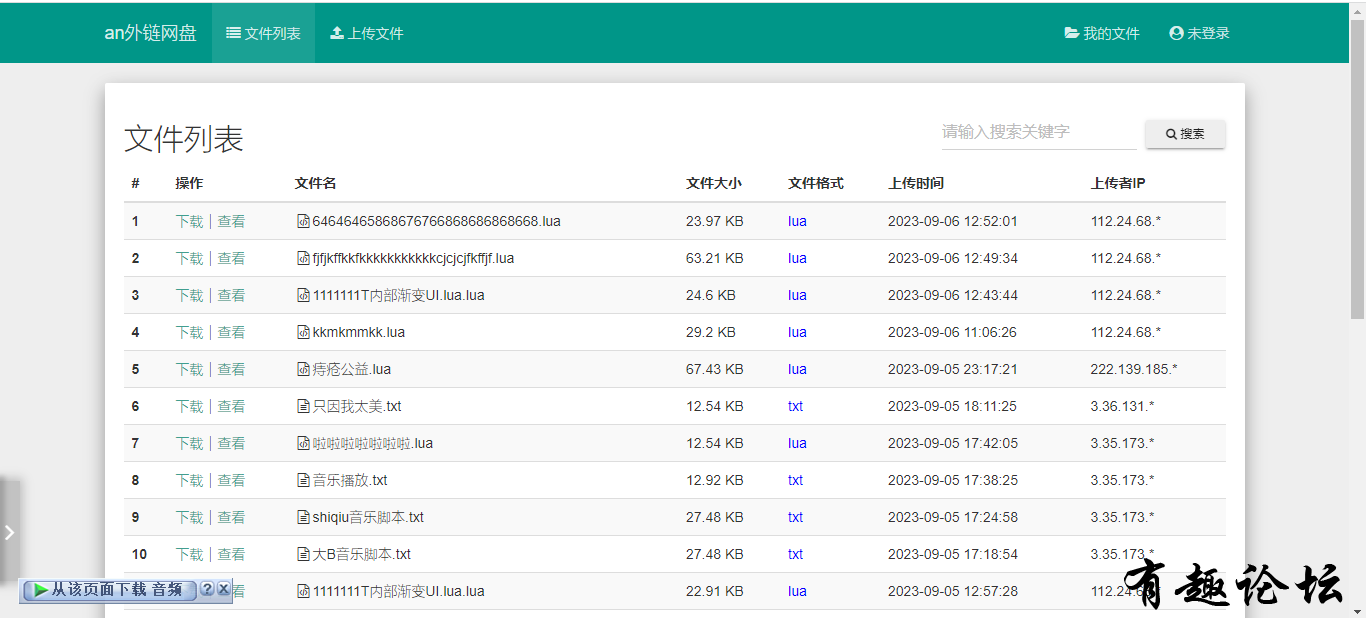Click the lua format link in row 1
1366x618 pixels.
click(x=797, y=221)
